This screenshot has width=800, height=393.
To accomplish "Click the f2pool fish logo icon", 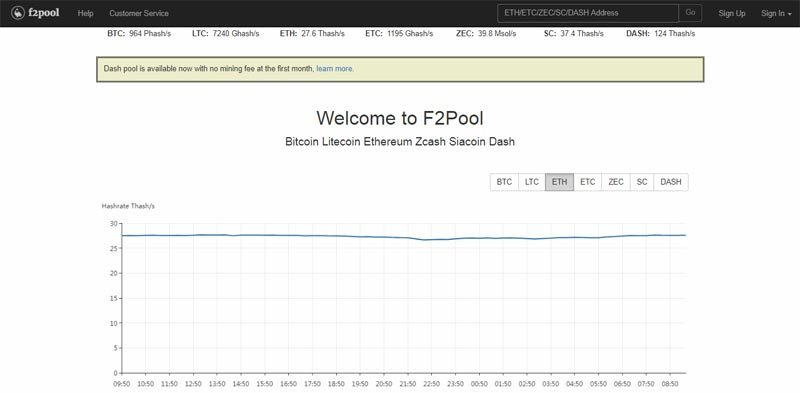I will [x=18, y=13].
